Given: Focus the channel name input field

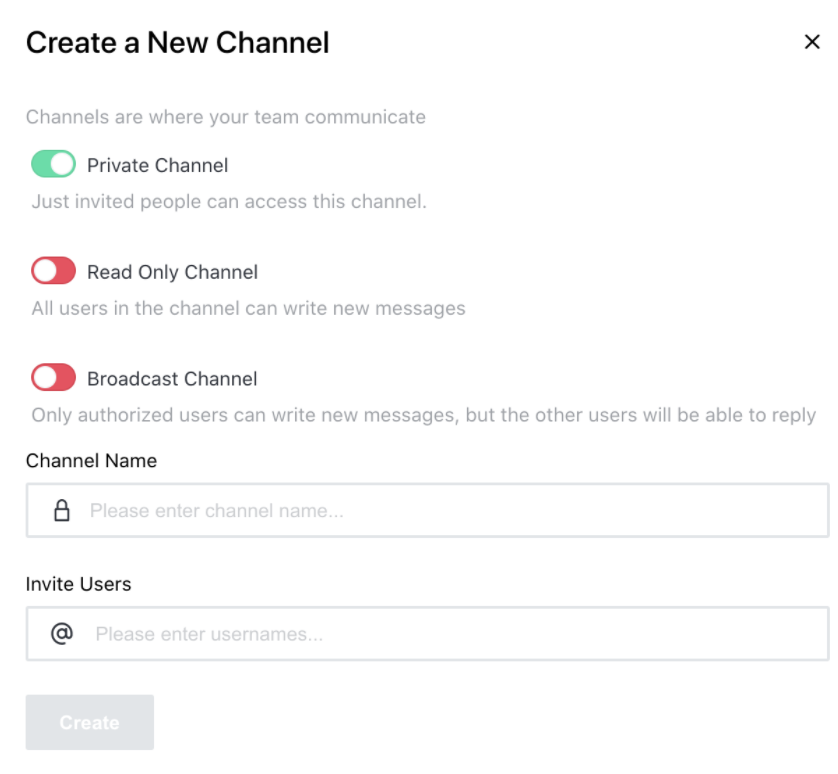Looking at the screenshot, I should coord(450,511).
